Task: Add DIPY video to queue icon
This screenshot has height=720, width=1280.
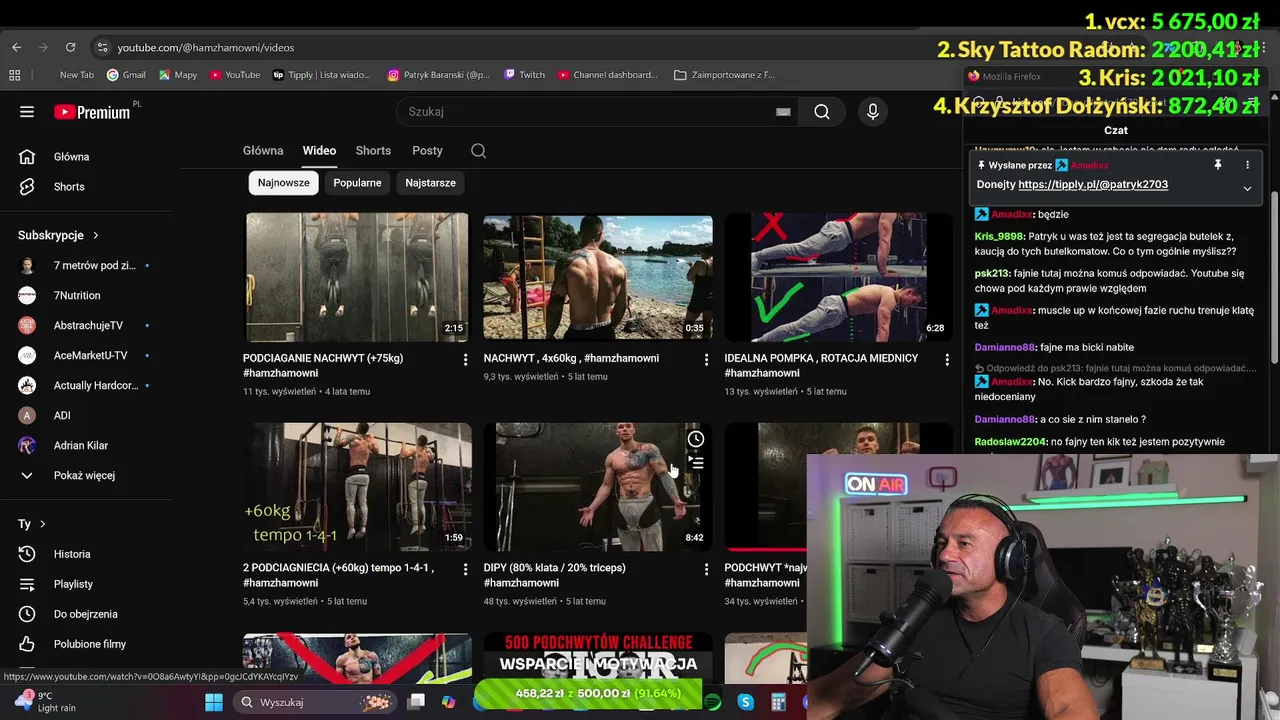Action: click(x=696, y=463)
